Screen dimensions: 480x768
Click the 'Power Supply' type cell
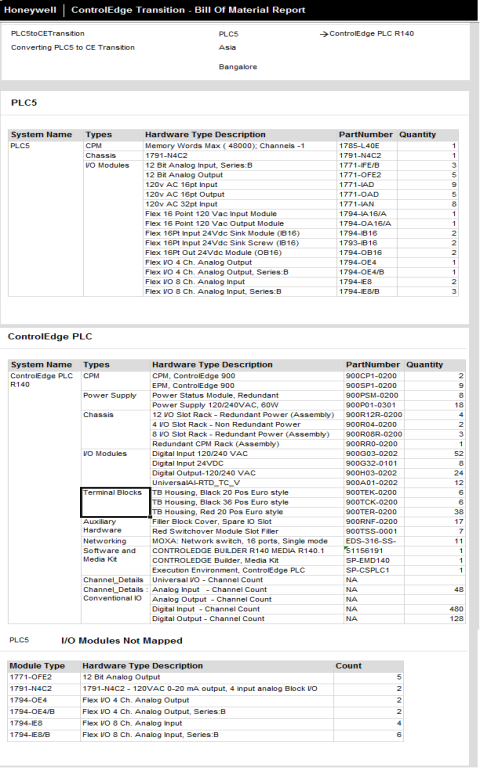pyautogui.click(x=110, y=395)
